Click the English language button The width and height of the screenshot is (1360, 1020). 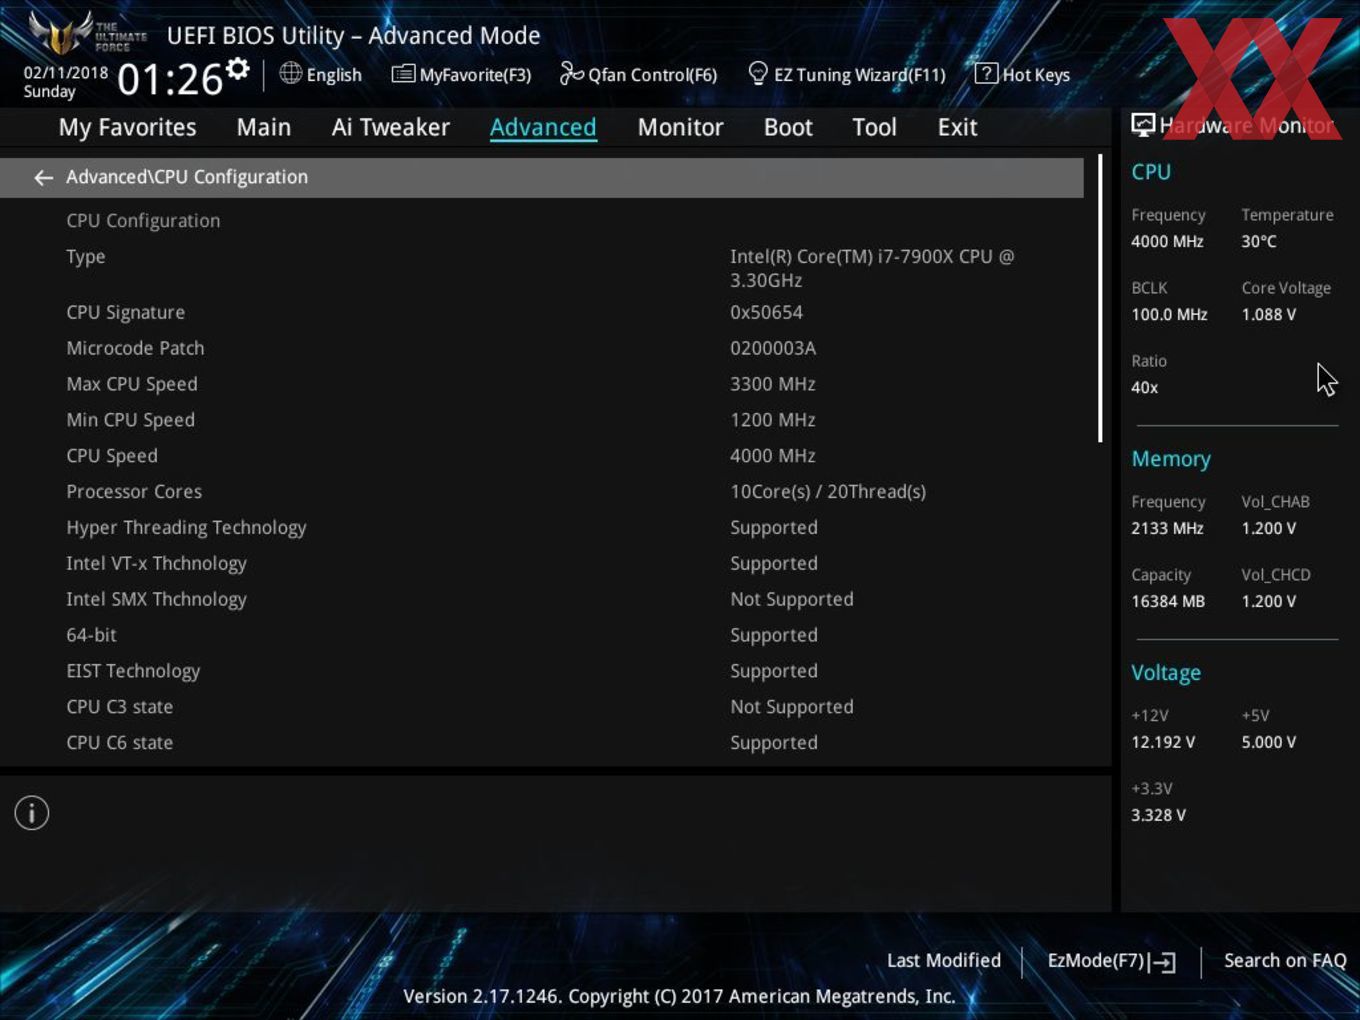(x=321, y=74)
